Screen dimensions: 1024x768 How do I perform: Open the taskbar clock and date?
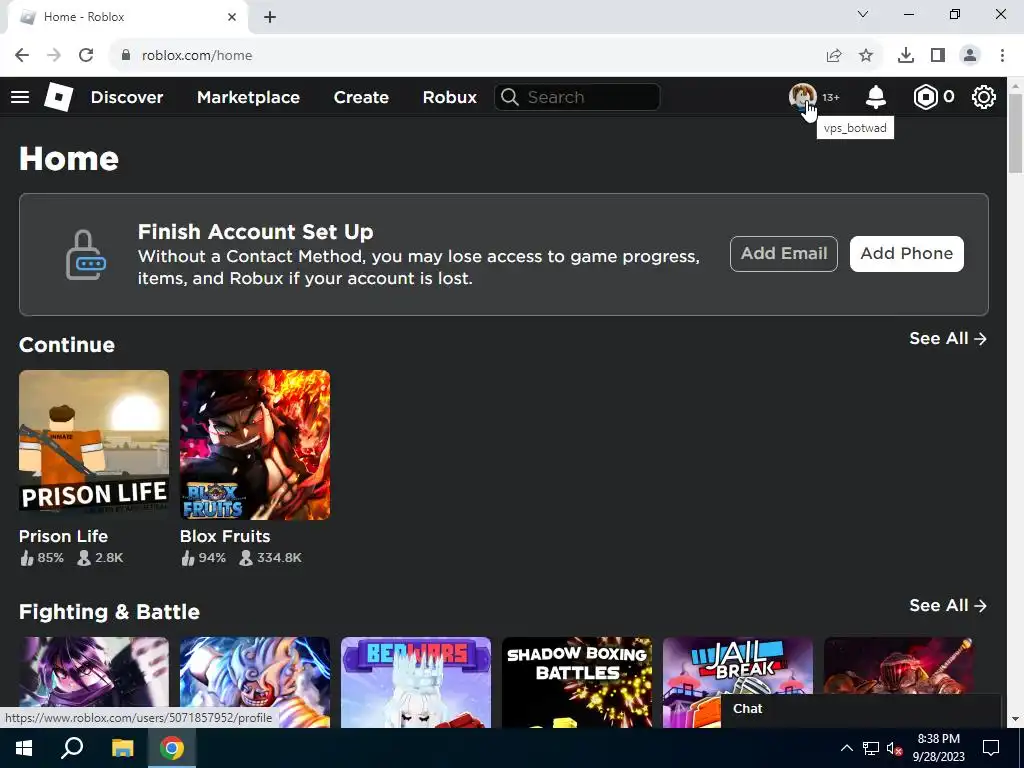[938, 748]
